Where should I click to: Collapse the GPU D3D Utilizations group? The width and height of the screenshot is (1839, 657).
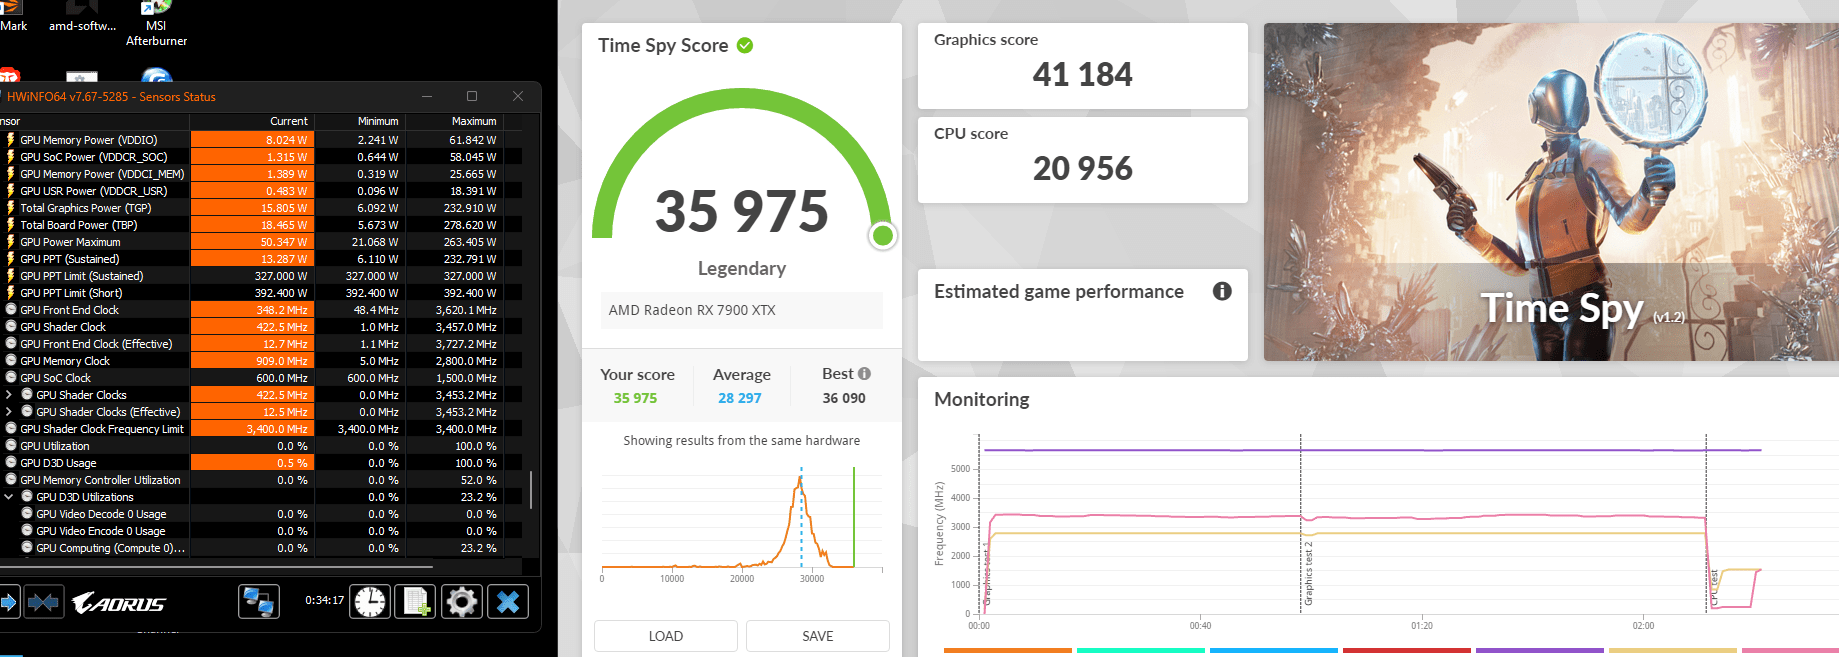pos(9,497)
